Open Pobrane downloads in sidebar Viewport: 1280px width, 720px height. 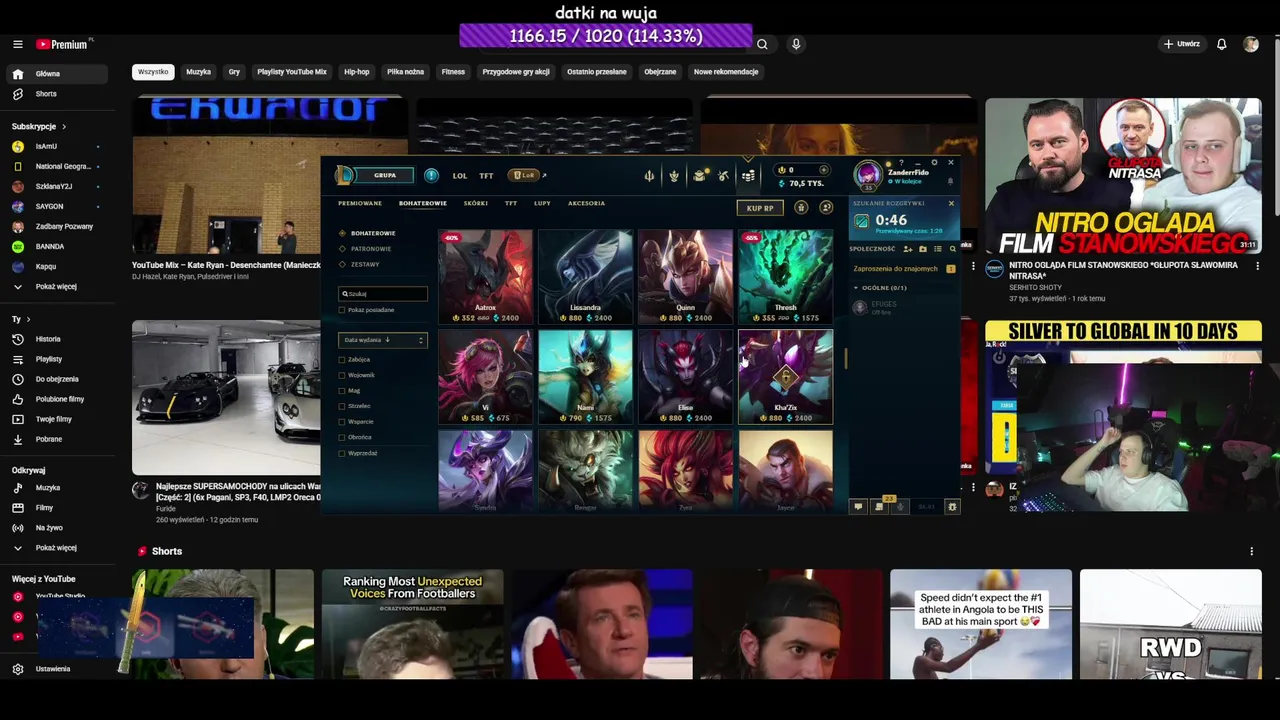(56, 439)
